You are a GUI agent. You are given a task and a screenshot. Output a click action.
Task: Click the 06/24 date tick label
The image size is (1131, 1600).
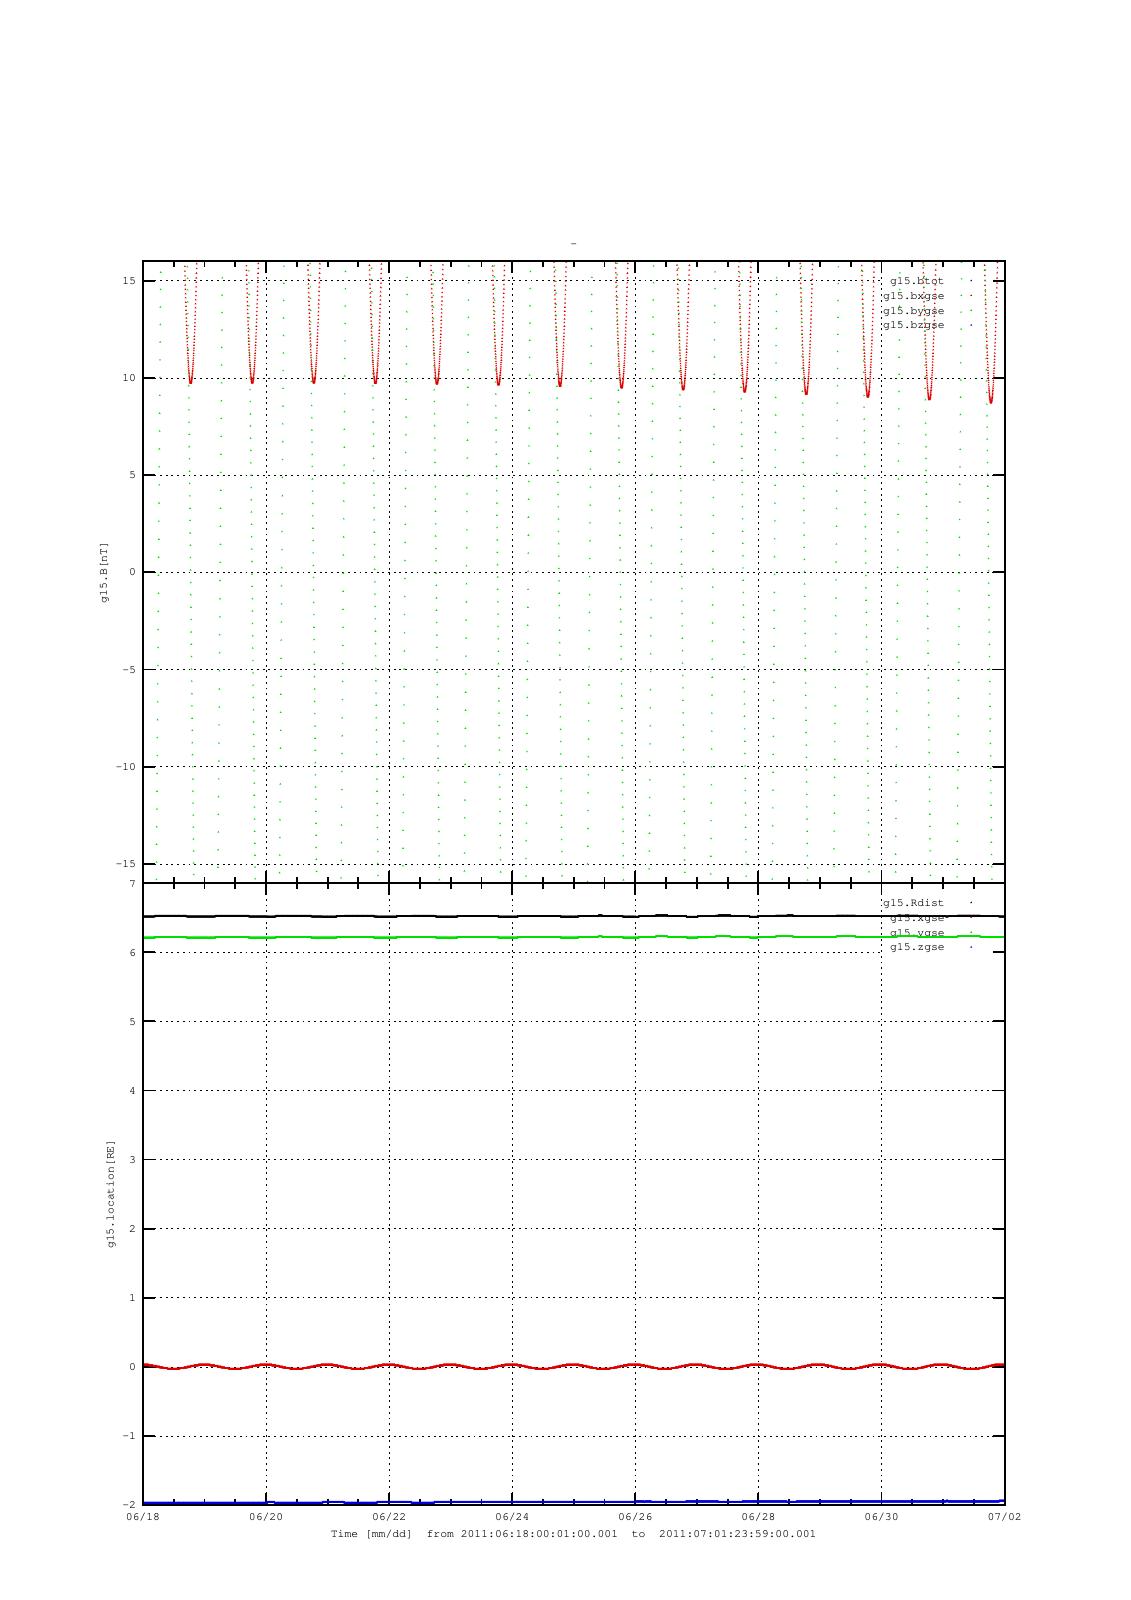512,1516
